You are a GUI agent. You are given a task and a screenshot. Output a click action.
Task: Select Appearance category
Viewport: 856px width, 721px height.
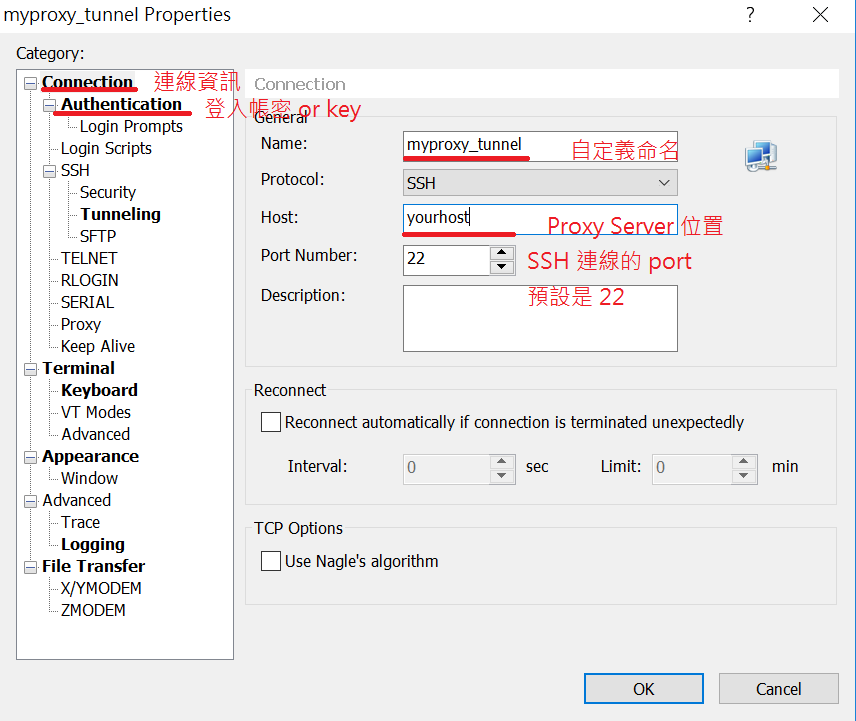click(91, 456)
